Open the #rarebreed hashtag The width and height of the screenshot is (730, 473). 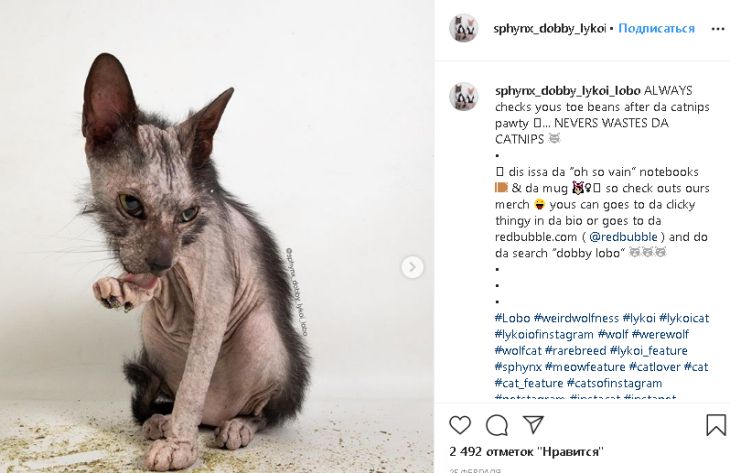pyautogui.click(x=575, y=351)
